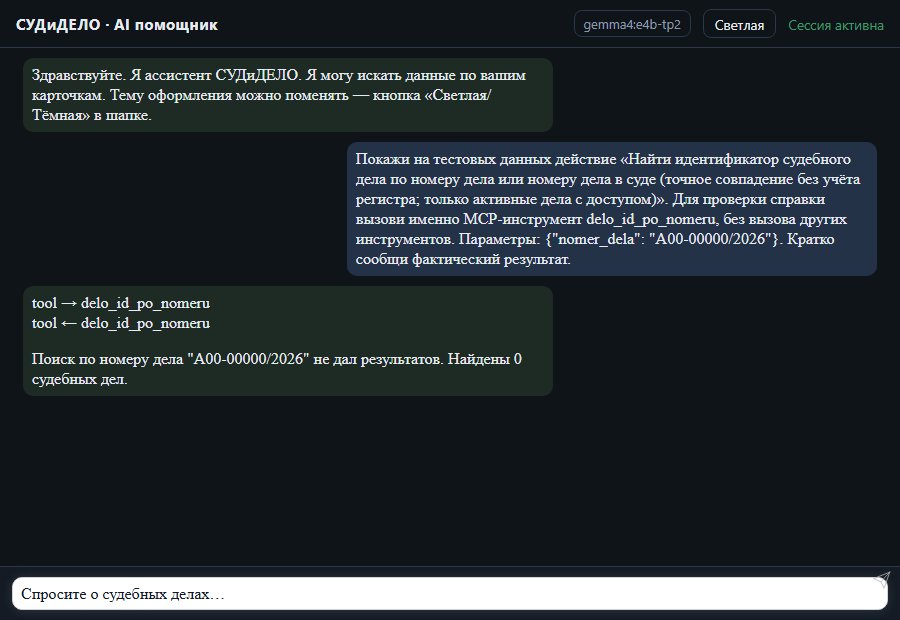Click the user message starting with Покажи на тестовых данных
Viewport: 900px width, 620px height.
coord(612,209)
